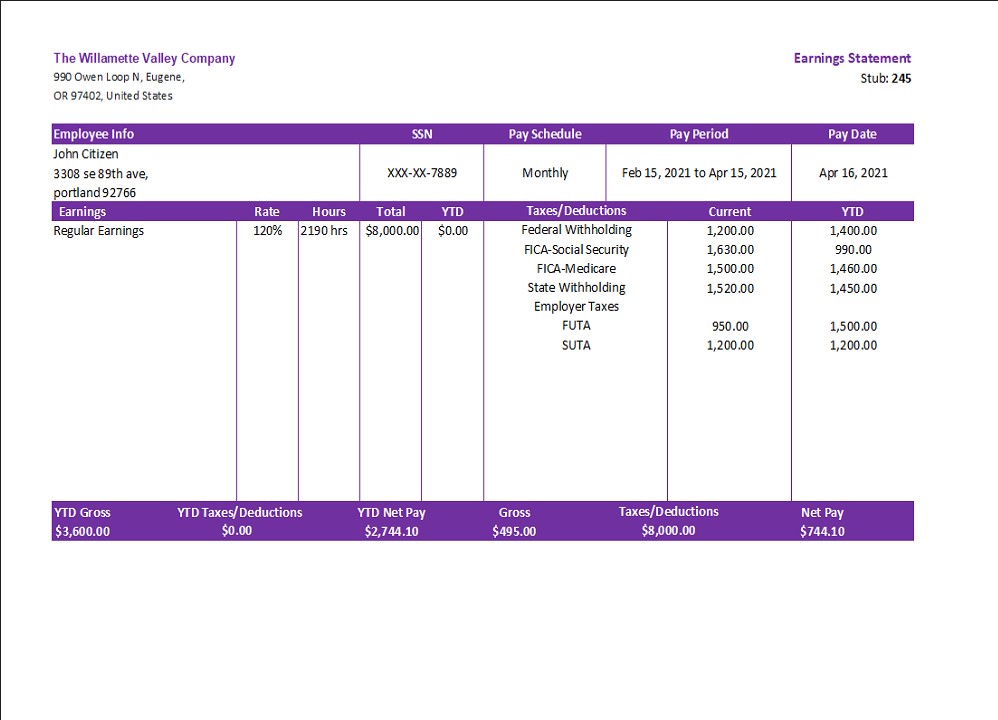The width and height of the screenshot is (998, 720).
Task: Select the Federal Withholding row label
Action: click(576, 230)
